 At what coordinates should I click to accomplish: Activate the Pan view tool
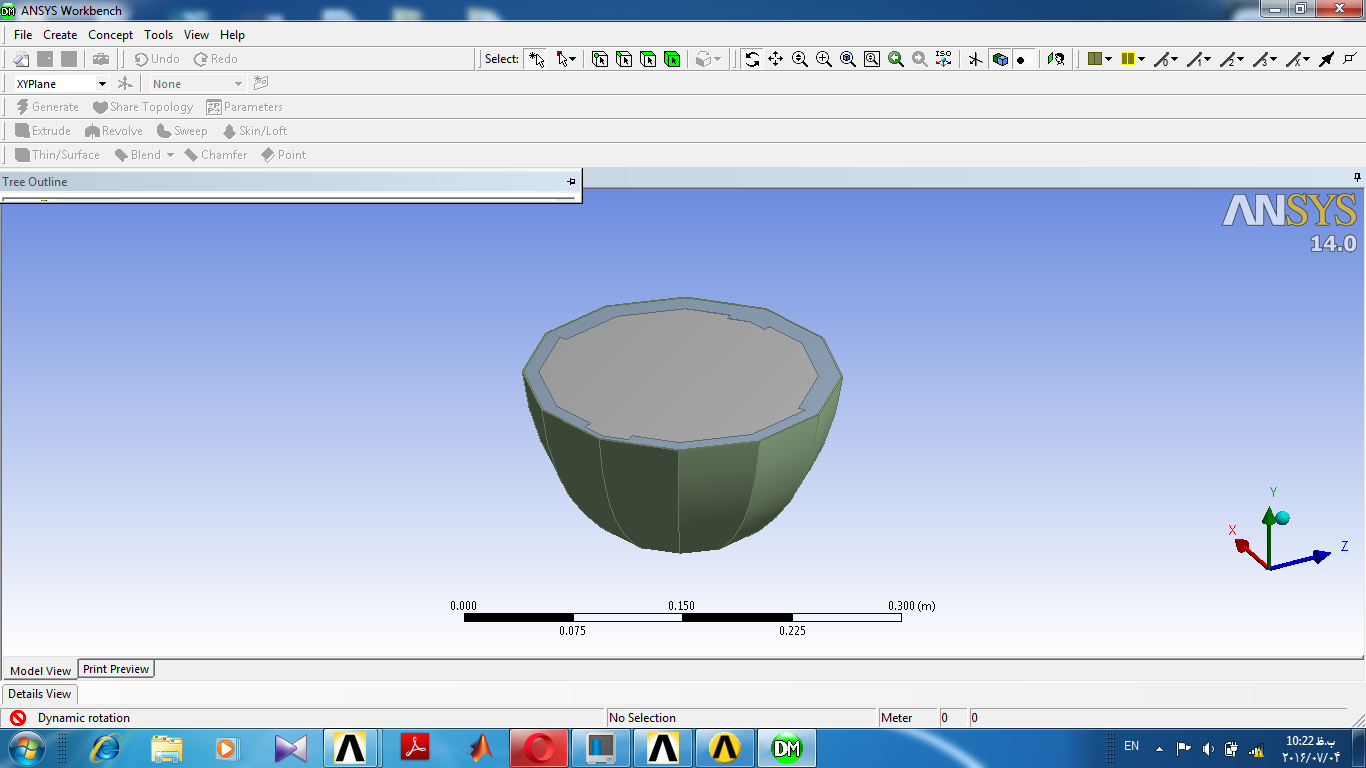(x=776, y=59)
